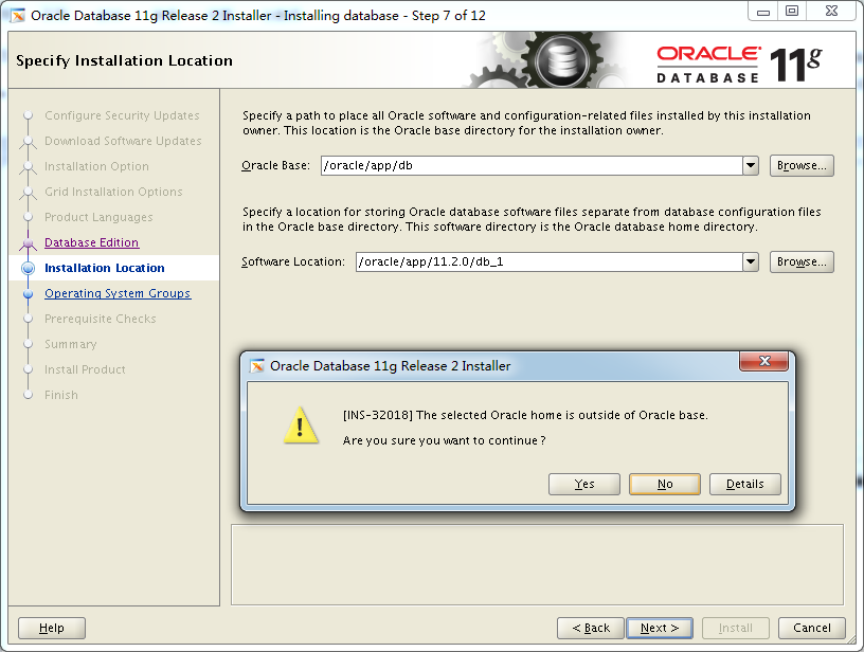Click the Product Languages step
This screenshot has height=653, width=864.
99,217
